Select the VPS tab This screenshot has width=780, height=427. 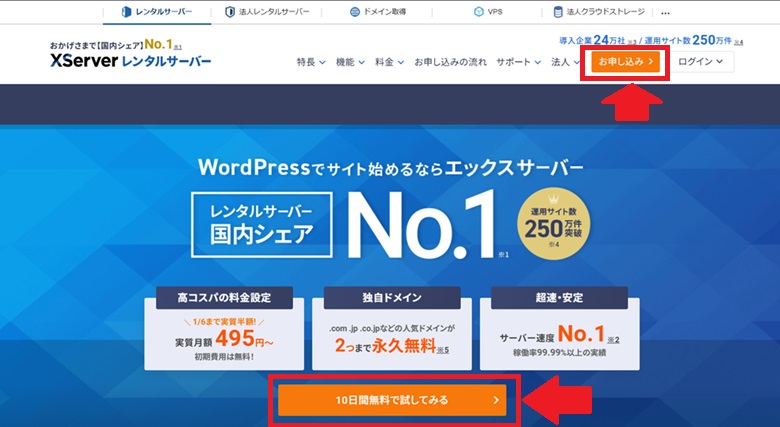pos(488,12)
